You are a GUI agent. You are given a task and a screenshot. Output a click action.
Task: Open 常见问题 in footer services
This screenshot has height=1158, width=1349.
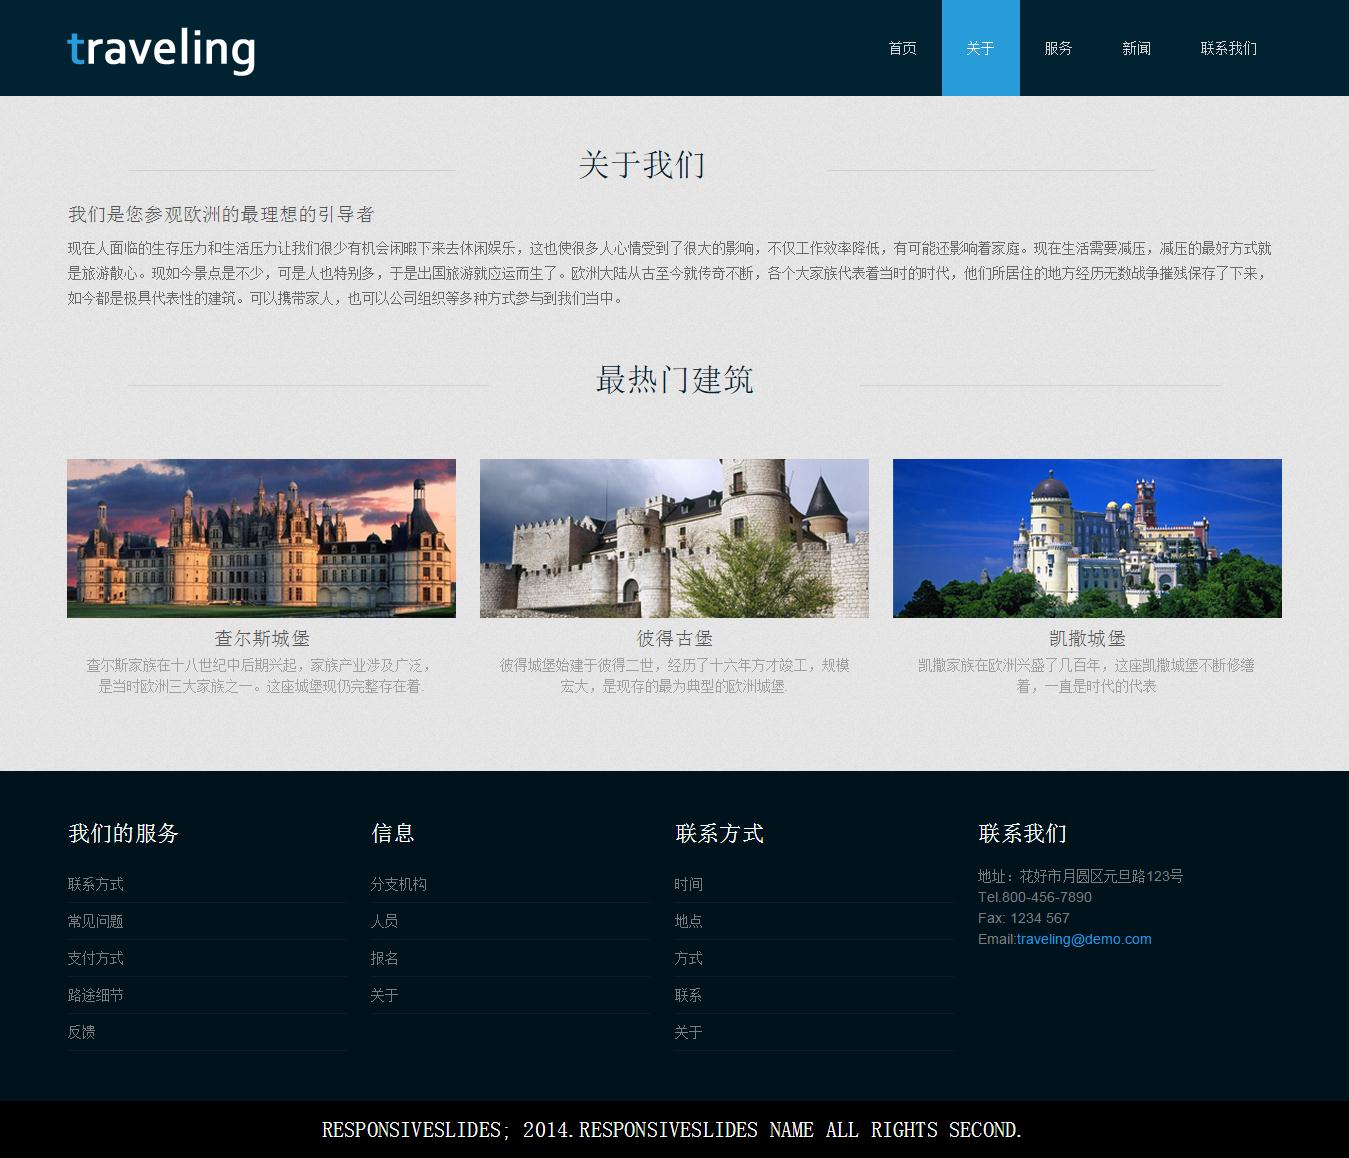[96, 921]
